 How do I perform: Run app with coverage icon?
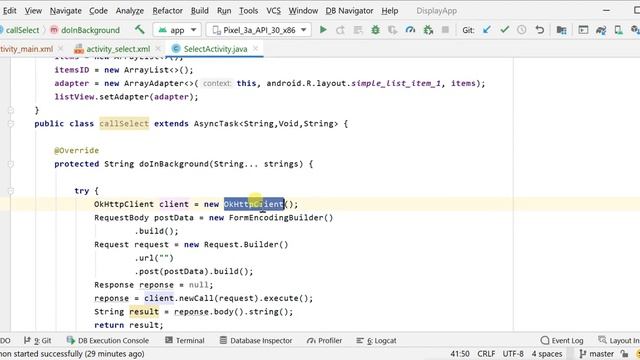(x=393, y=30)
